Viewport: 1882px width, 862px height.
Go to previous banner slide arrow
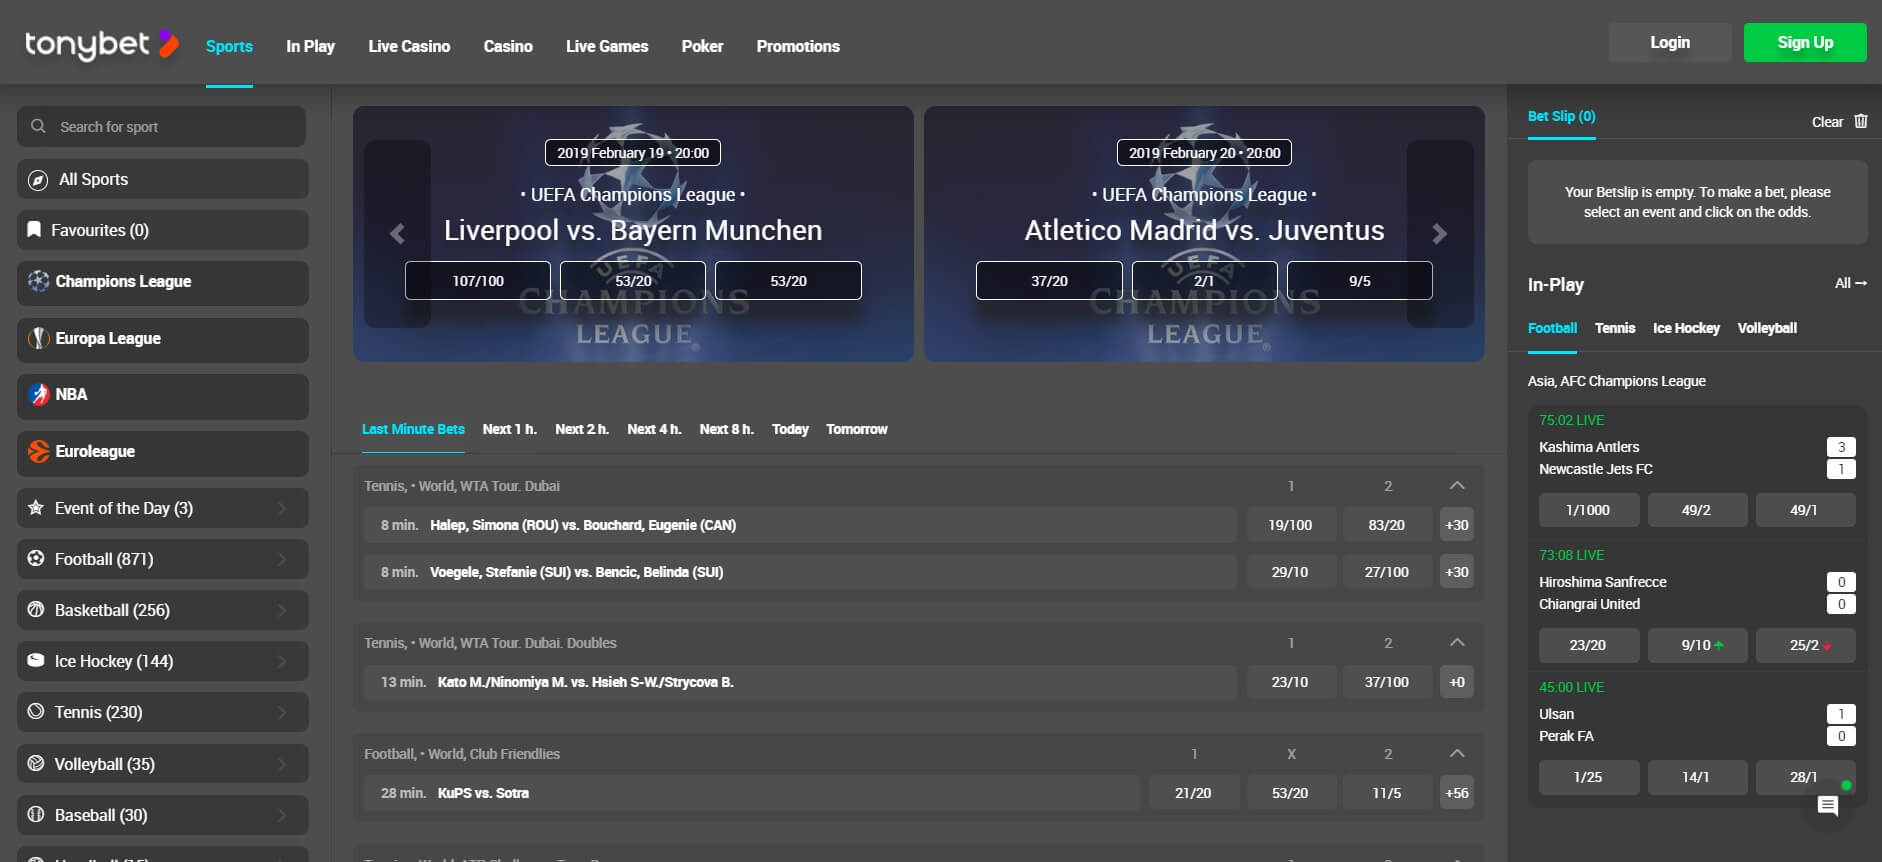(x=397, y=234)
